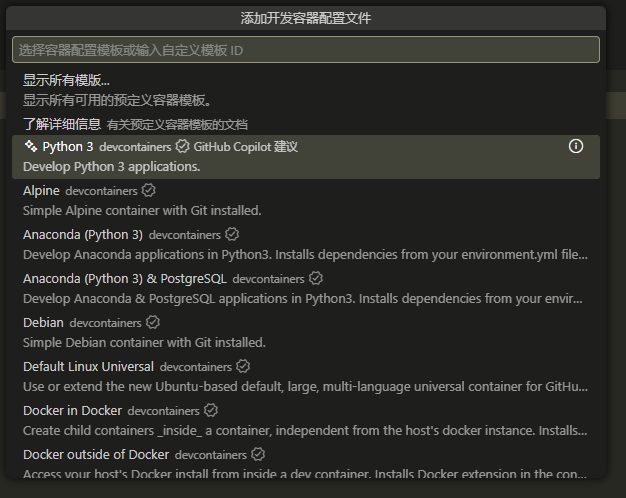The height and width of the screenshot is (498, 626).
Task: Click 'Simple Alpine container with Git installed.' text
Action: coord(142,210)
